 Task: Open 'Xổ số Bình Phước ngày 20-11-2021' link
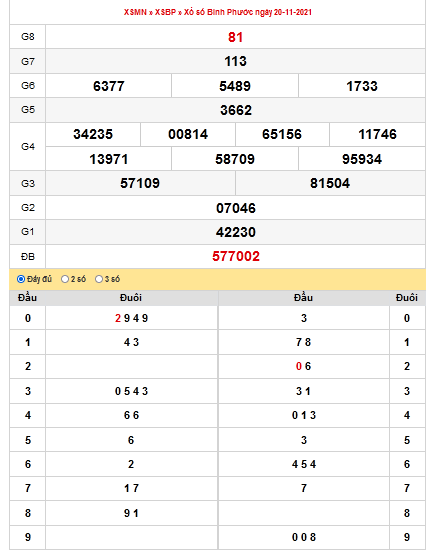pos(248,12)
